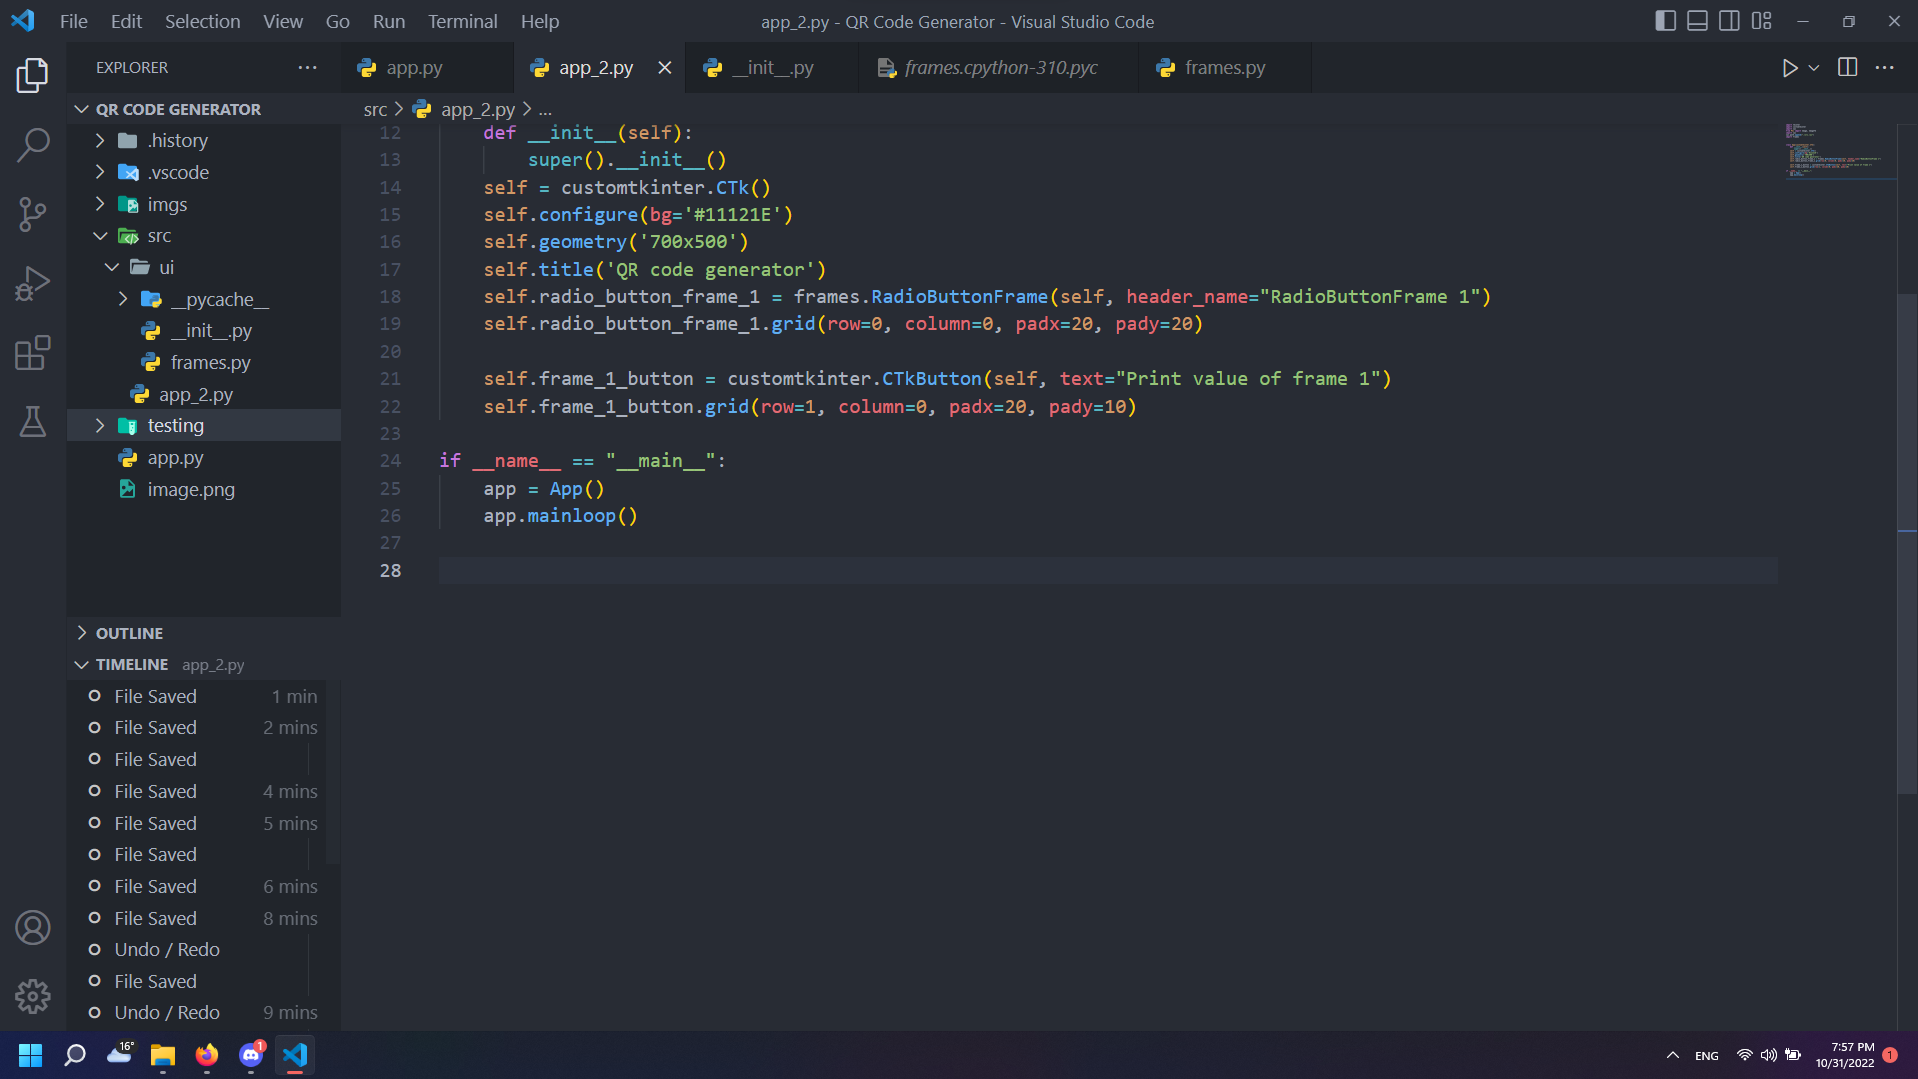Click app_2.py breadcrumb segment
Image resolution: width=1918 pixels, height=1079 pixels.
pos(478,109)
